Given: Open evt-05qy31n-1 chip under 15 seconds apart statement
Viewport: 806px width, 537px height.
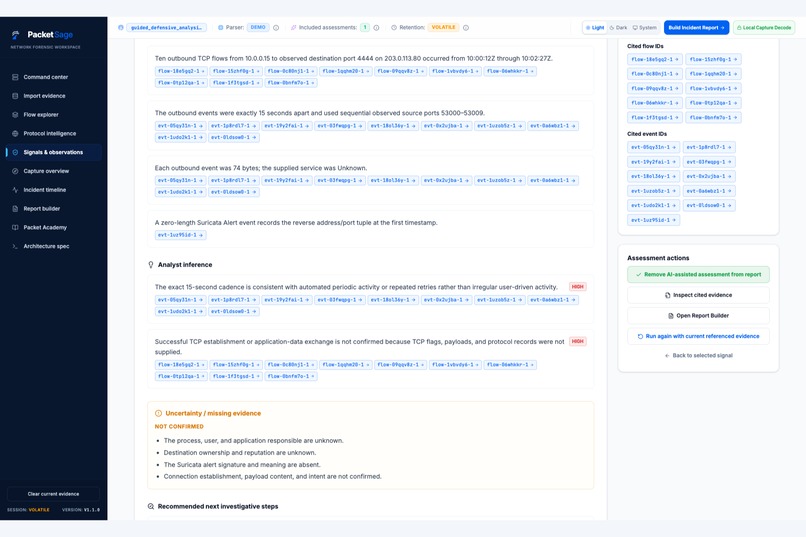Looking at the screenshot, I should 180,126.
